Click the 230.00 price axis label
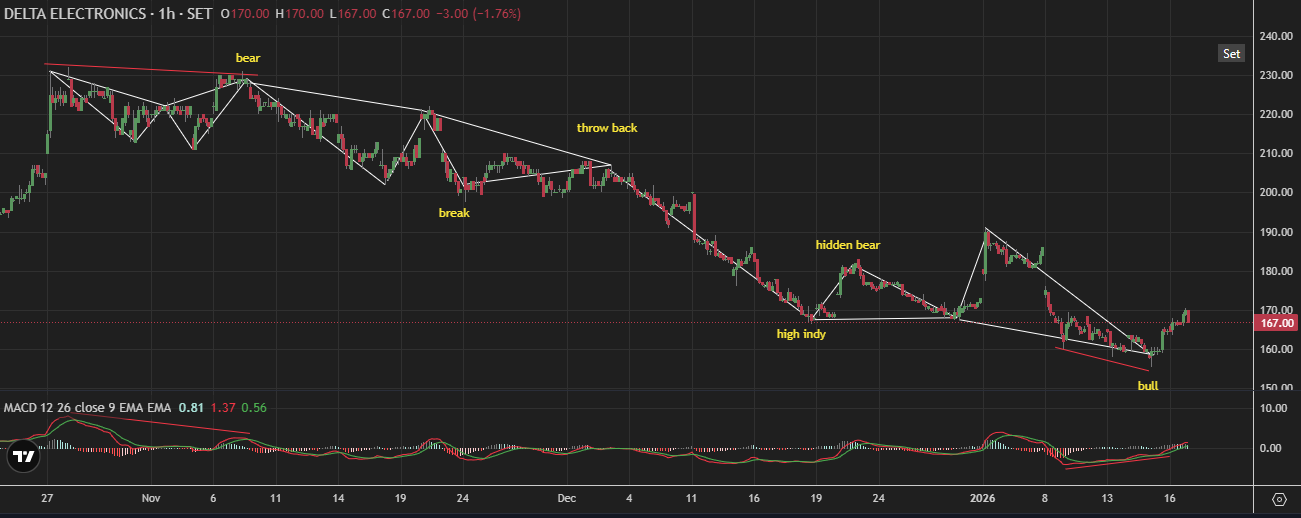This screenshot has height=518, width=1301. tap(1275, 76)
